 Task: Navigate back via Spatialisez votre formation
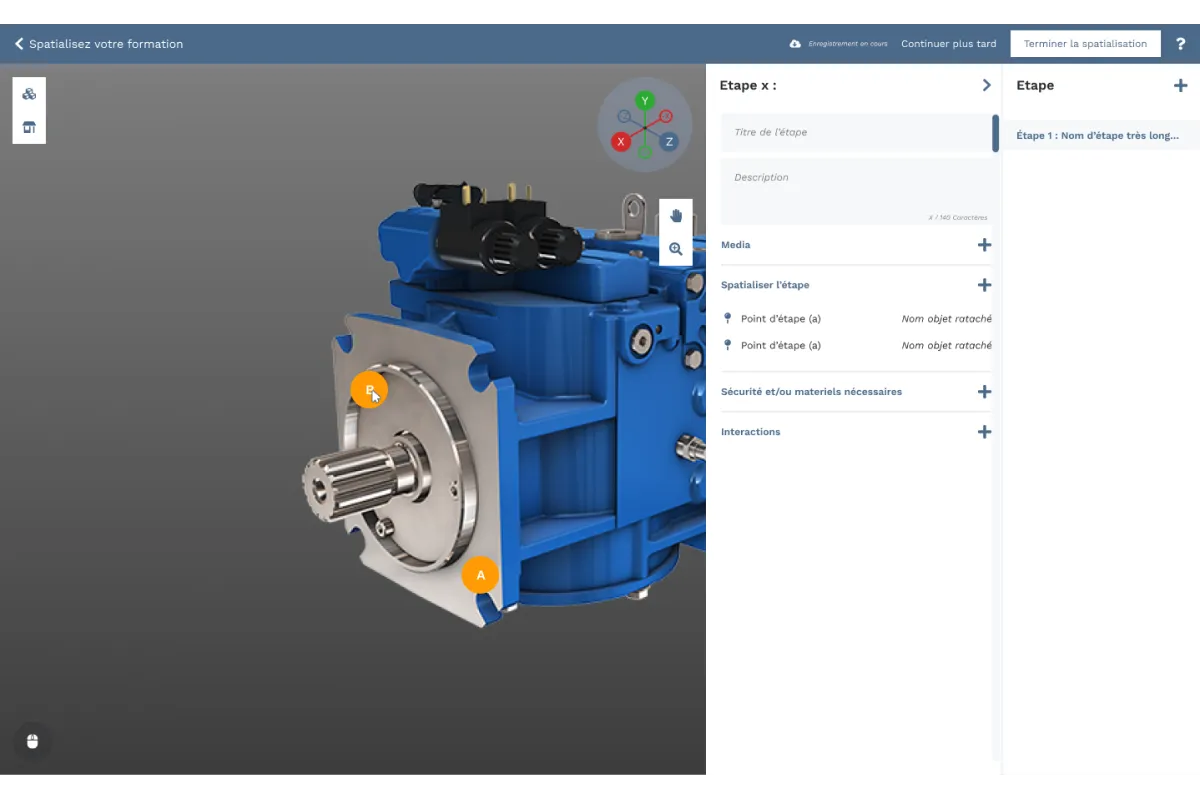coord(97,43)
